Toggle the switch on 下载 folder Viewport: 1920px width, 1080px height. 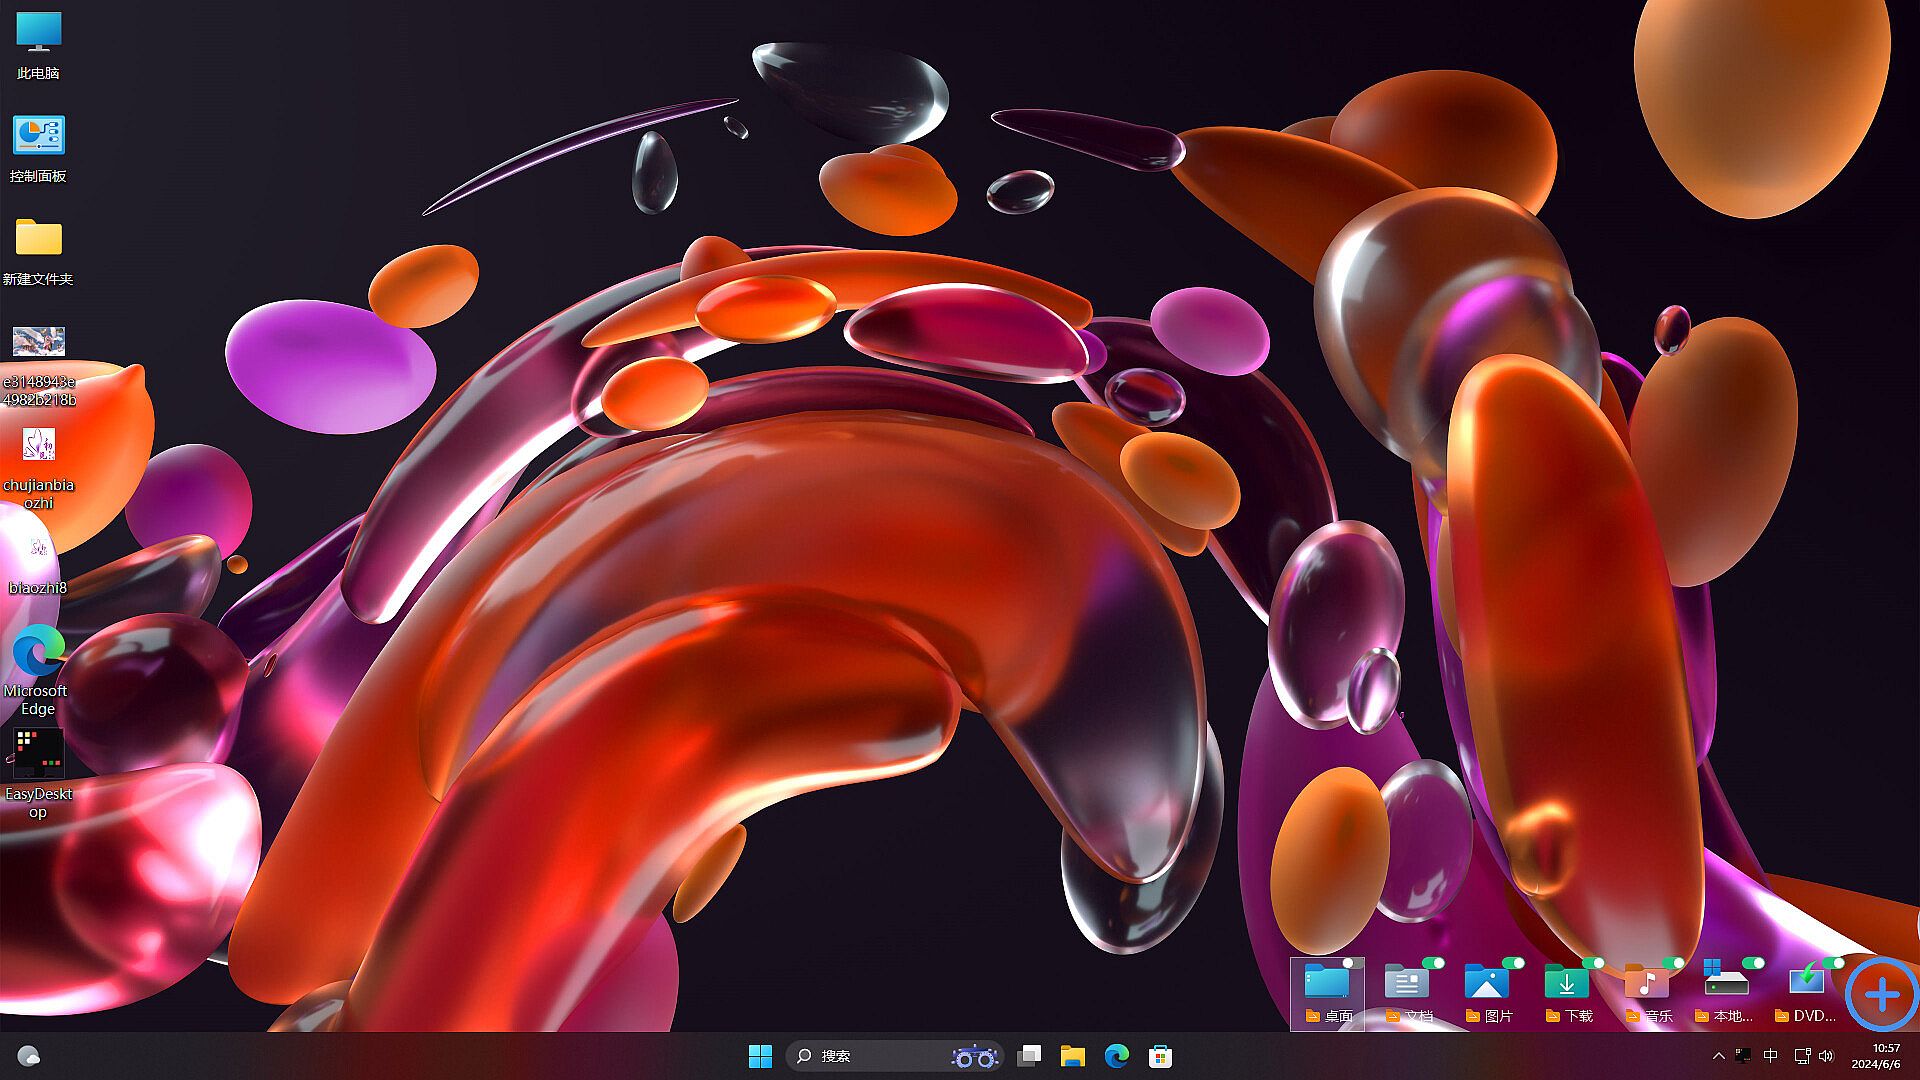[1593, 963]
